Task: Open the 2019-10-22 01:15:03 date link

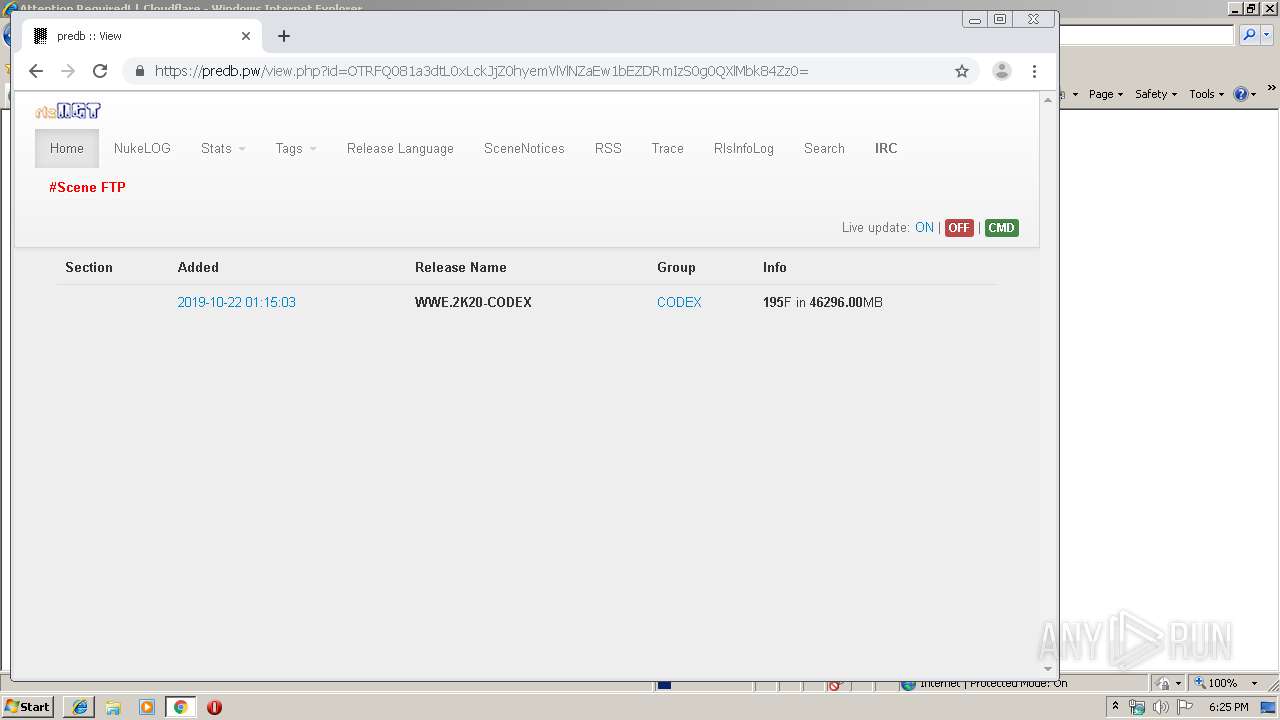Action: point(237,302)
